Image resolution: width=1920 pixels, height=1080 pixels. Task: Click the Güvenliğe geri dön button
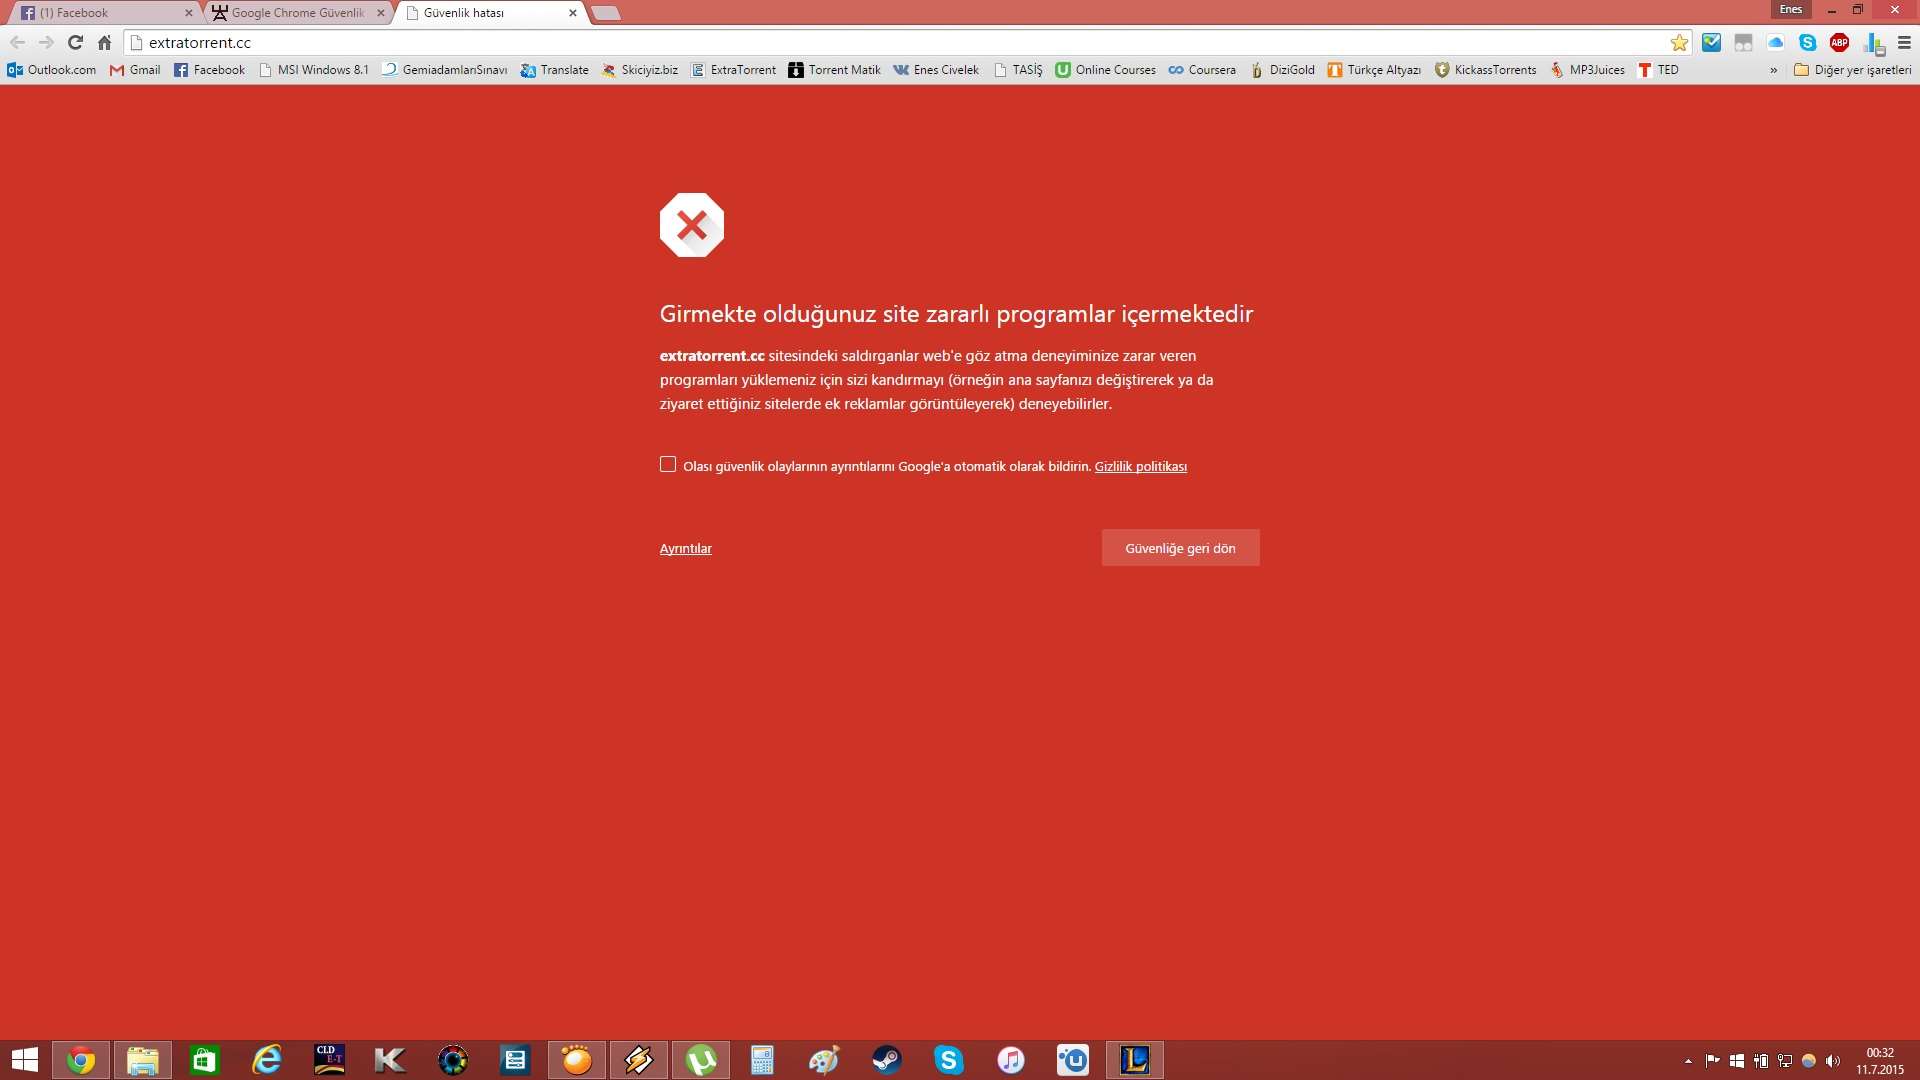point(1180,548)
